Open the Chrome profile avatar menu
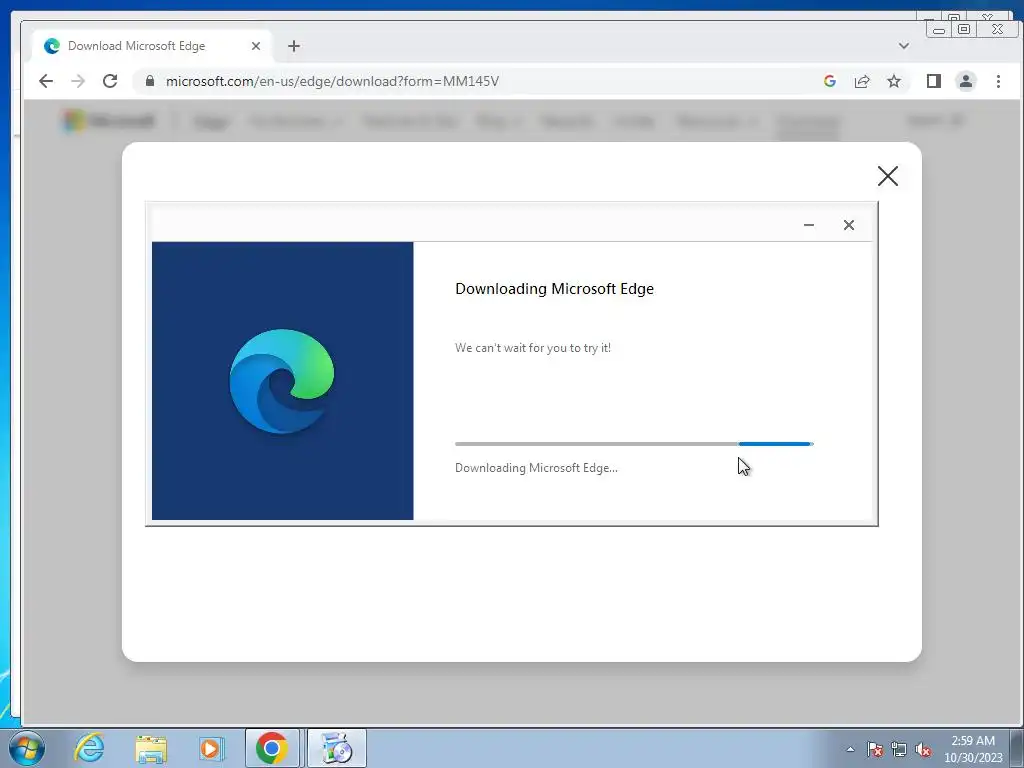The image size is (1024, 768). point(966,81)
